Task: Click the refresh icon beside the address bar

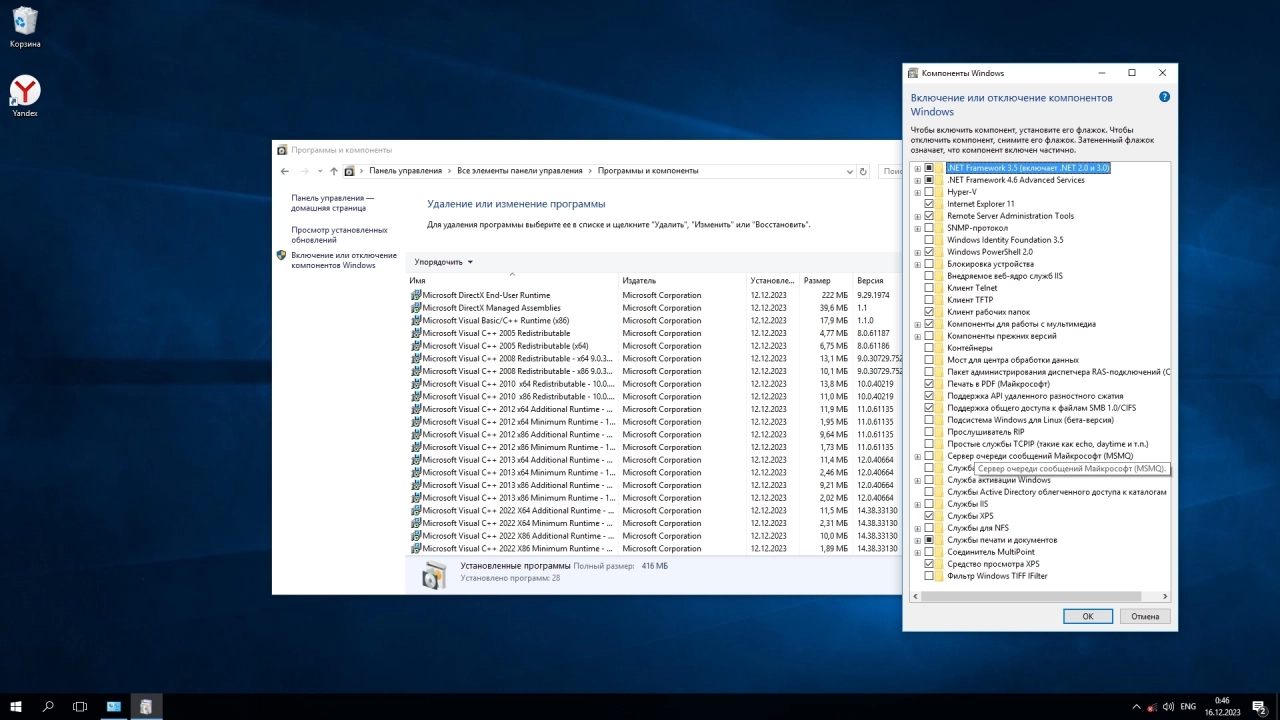Action: (864, 171)
